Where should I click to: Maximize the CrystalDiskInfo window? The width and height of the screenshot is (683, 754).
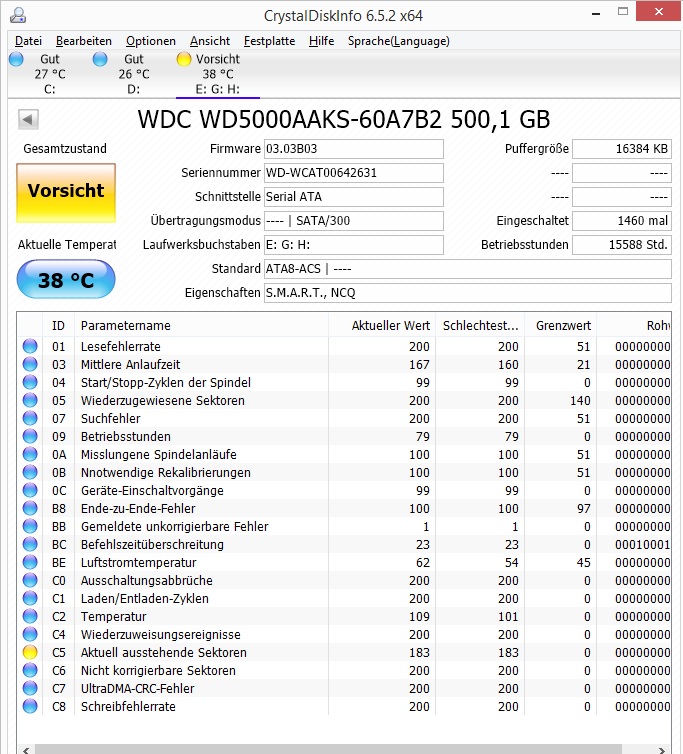pos(623,12)
